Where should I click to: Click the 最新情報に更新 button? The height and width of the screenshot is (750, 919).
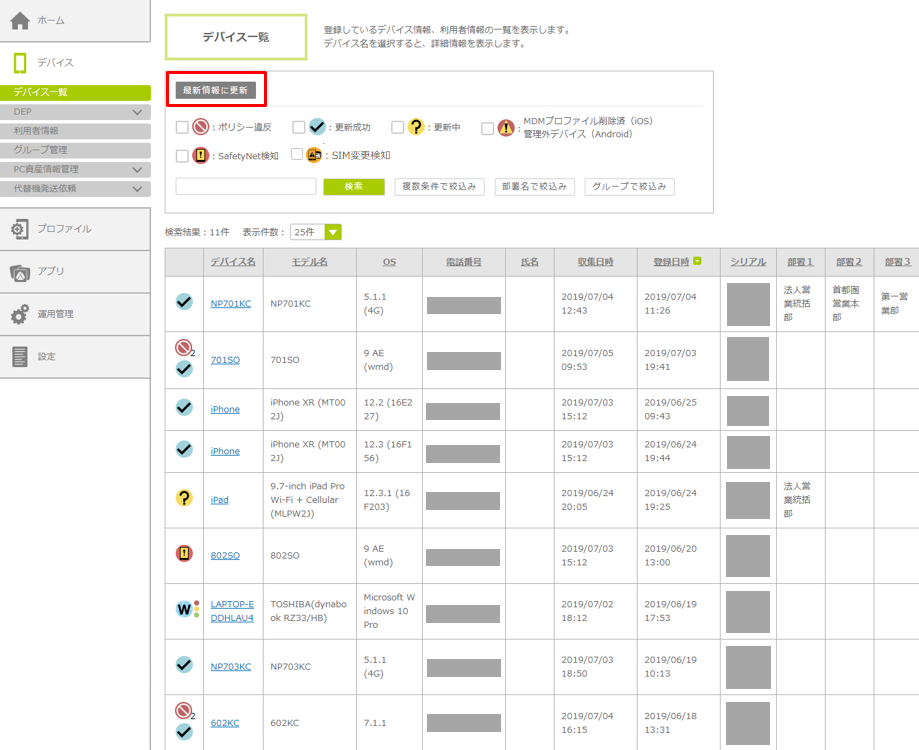216,90
